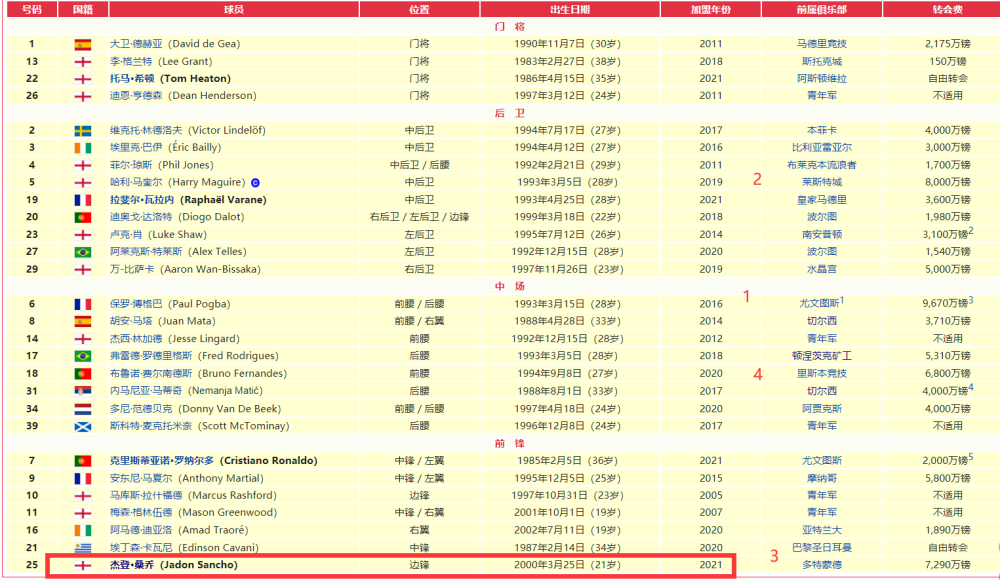Select the 右后卫 / 左后卫 / 边锋 position cell

click(419, 217)
